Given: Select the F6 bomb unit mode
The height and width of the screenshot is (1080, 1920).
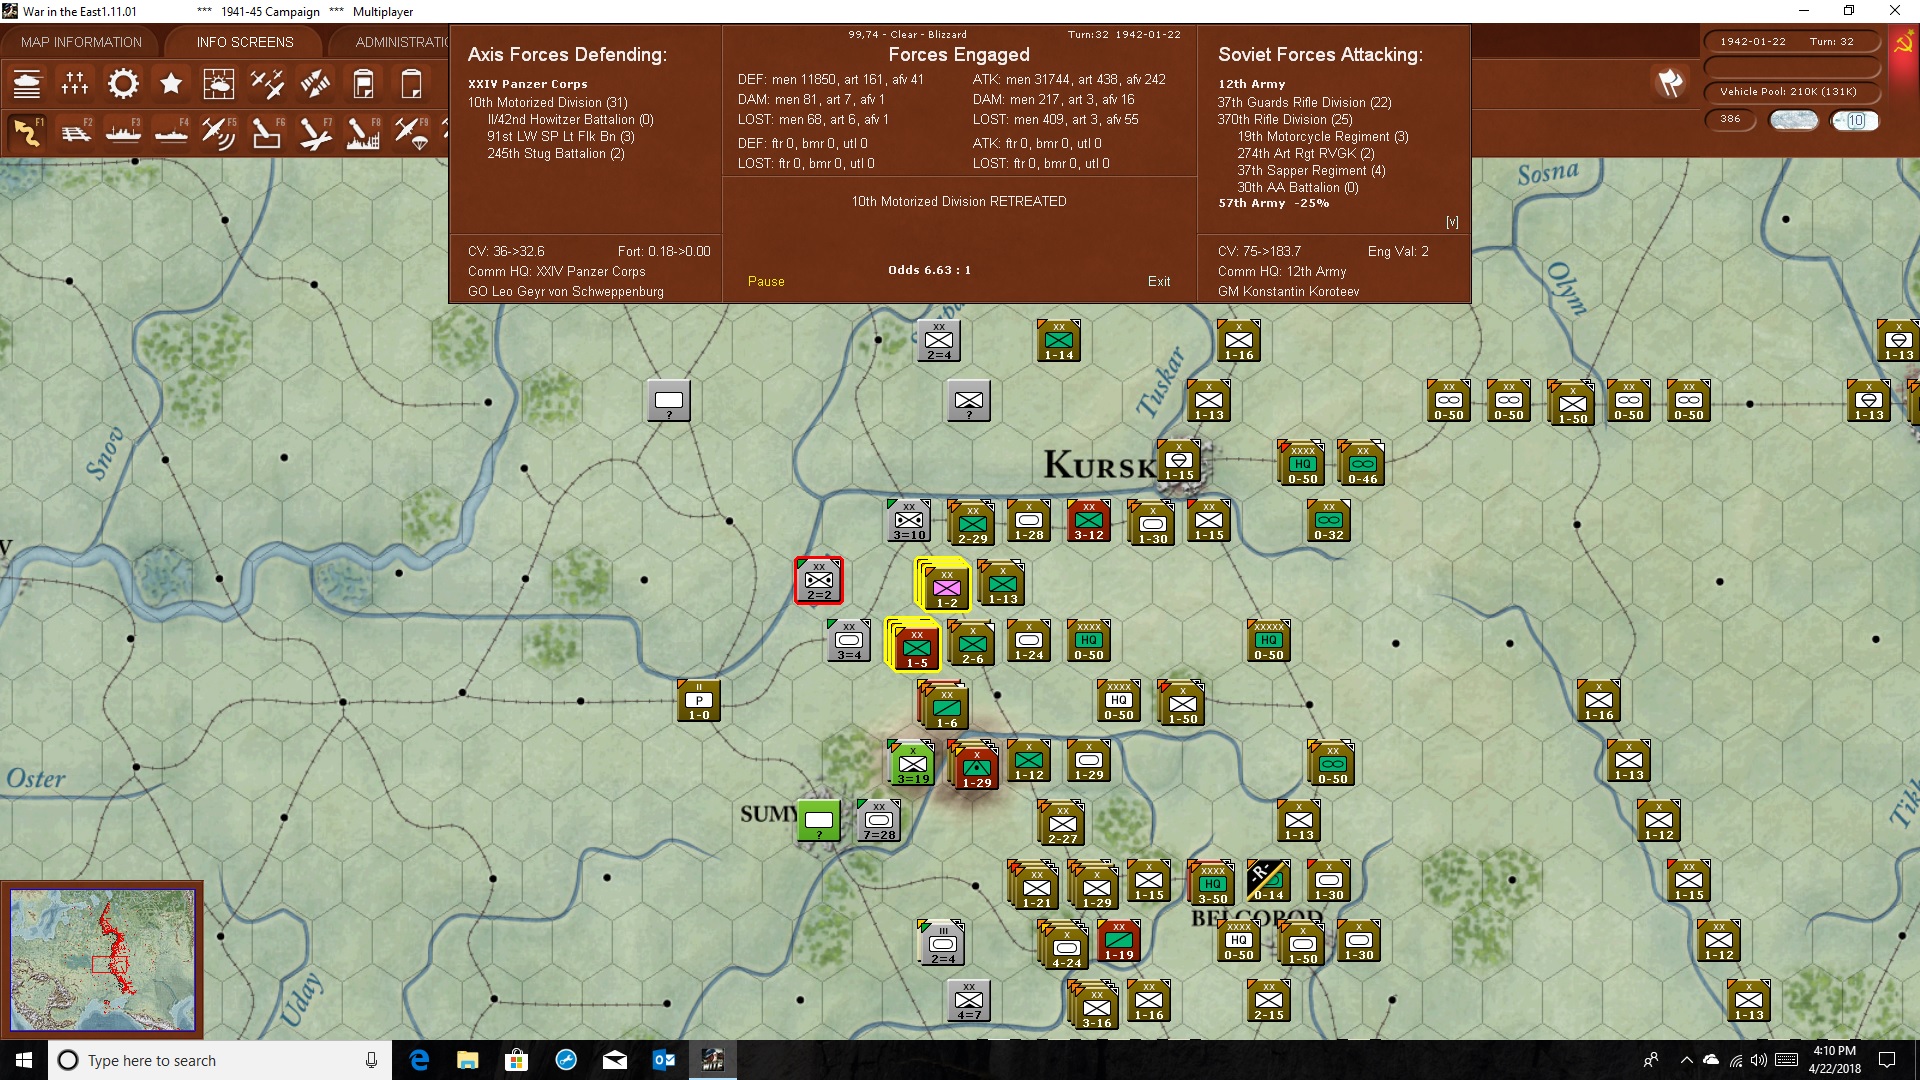Looking at the screenshot, I should click(x=267, y=132).
